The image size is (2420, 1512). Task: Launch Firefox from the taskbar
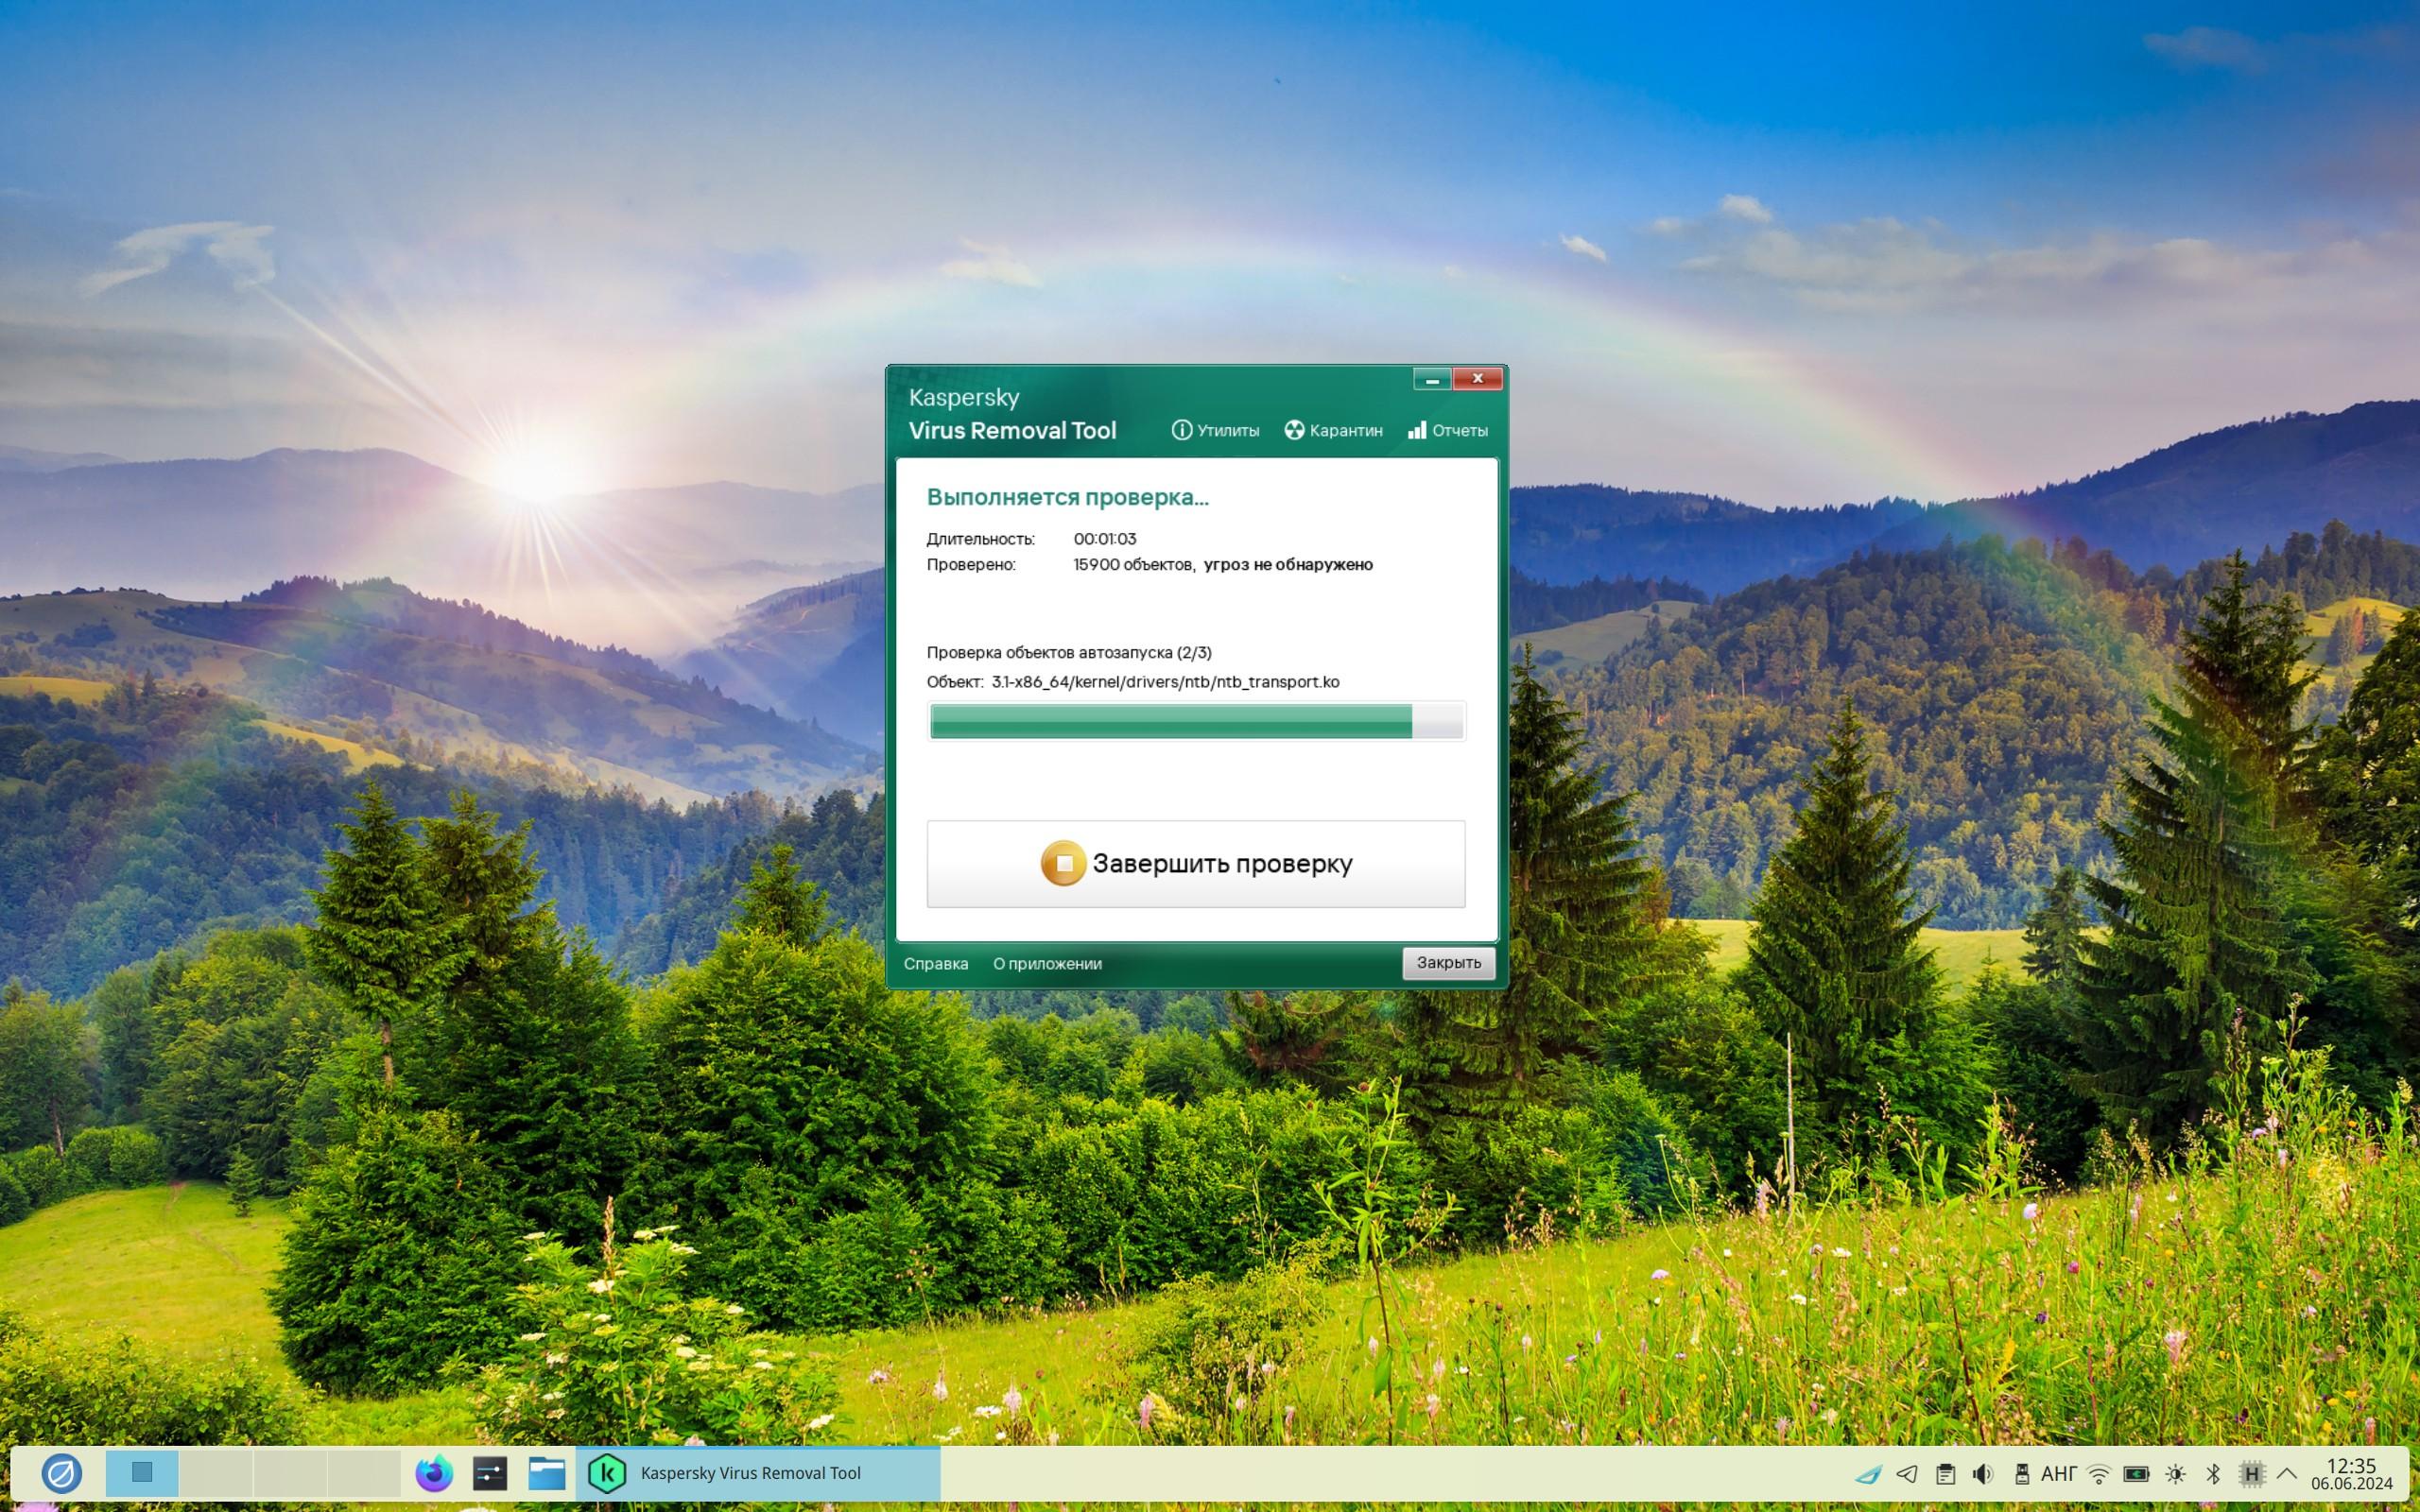coord(434,1473)
